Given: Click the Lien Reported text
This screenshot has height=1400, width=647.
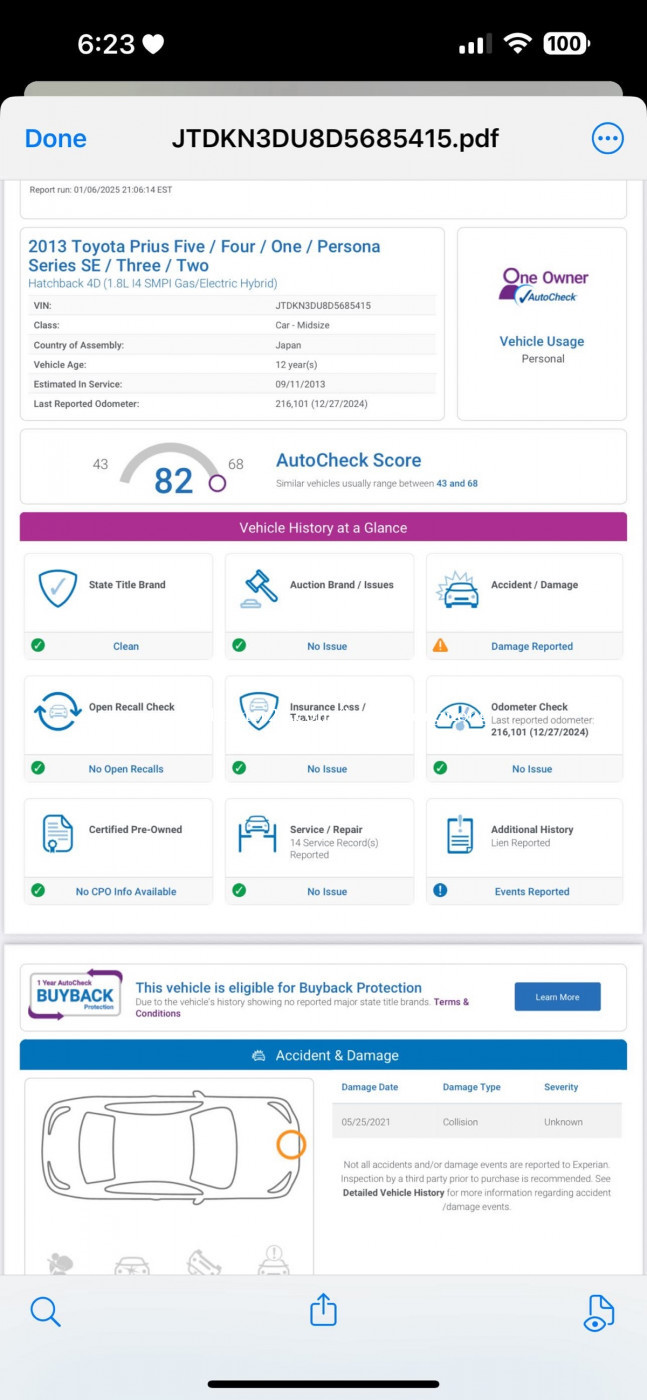Looking at the screenshot, I should click(520, 843).
